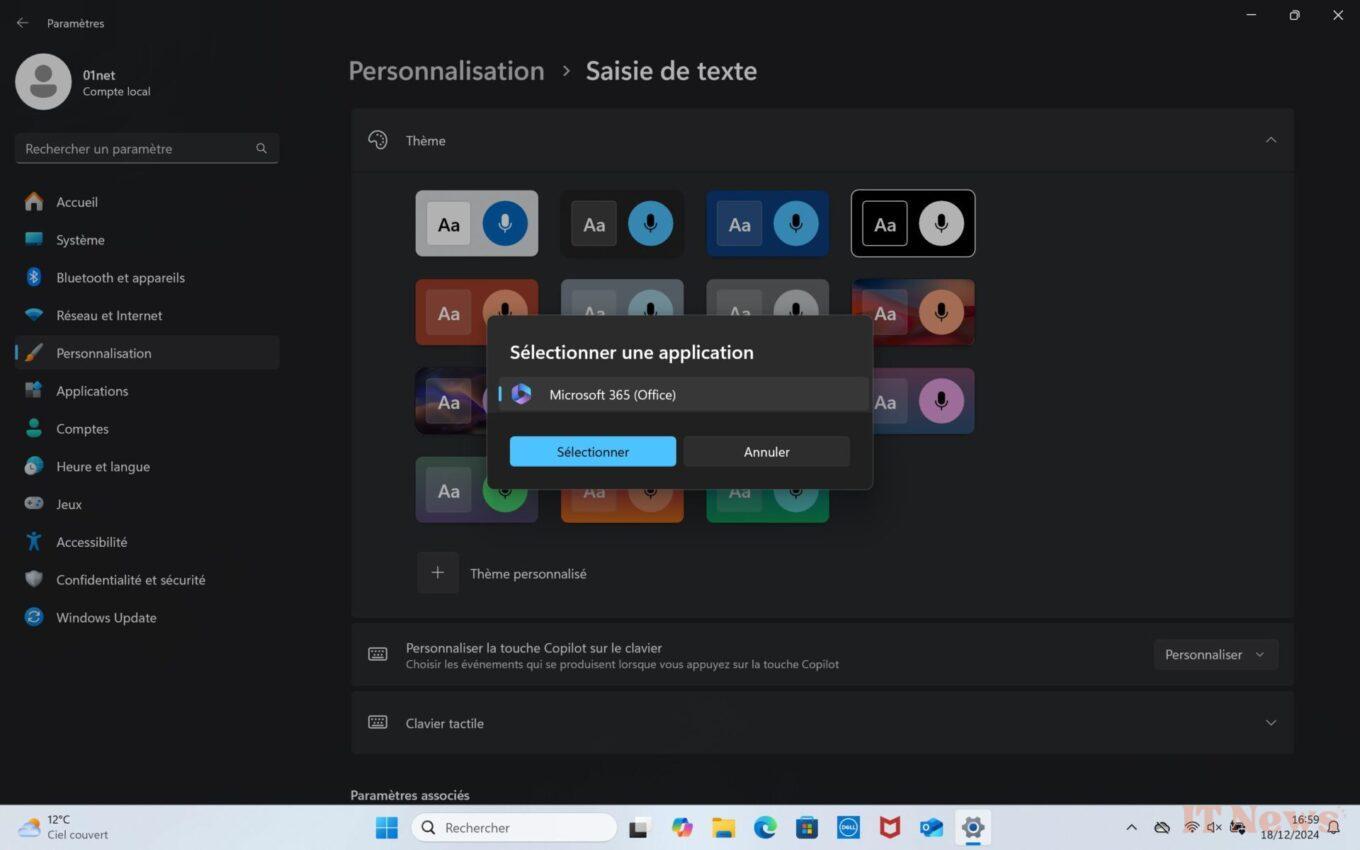Screen dimensions: 1360x850
Task: Open Système settings from the sidebar
Action: point(79,240)
